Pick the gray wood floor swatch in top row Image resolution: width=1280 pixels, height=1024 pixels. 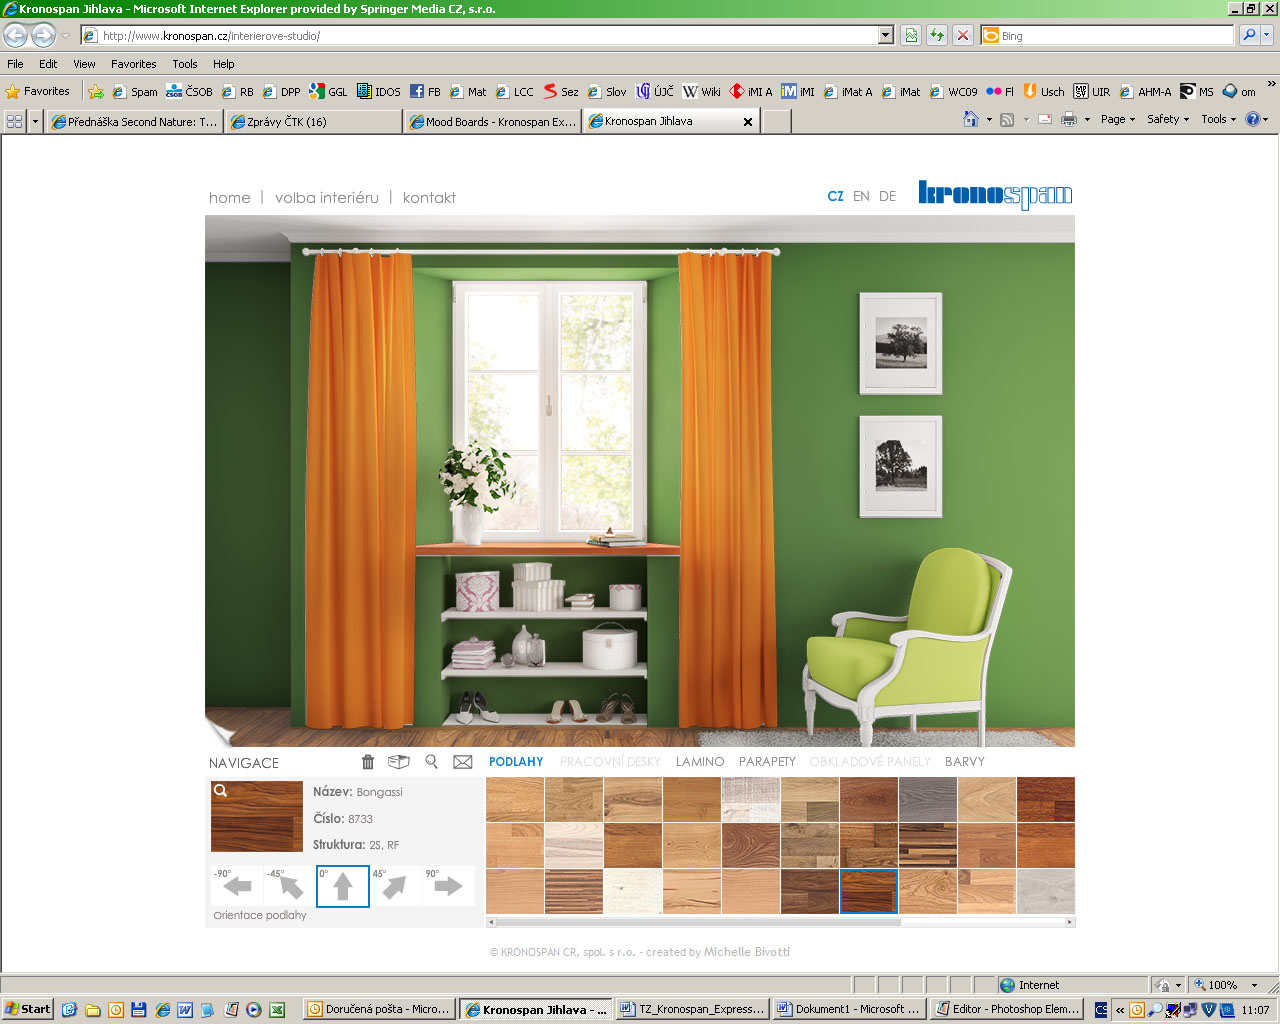point(927,799)
